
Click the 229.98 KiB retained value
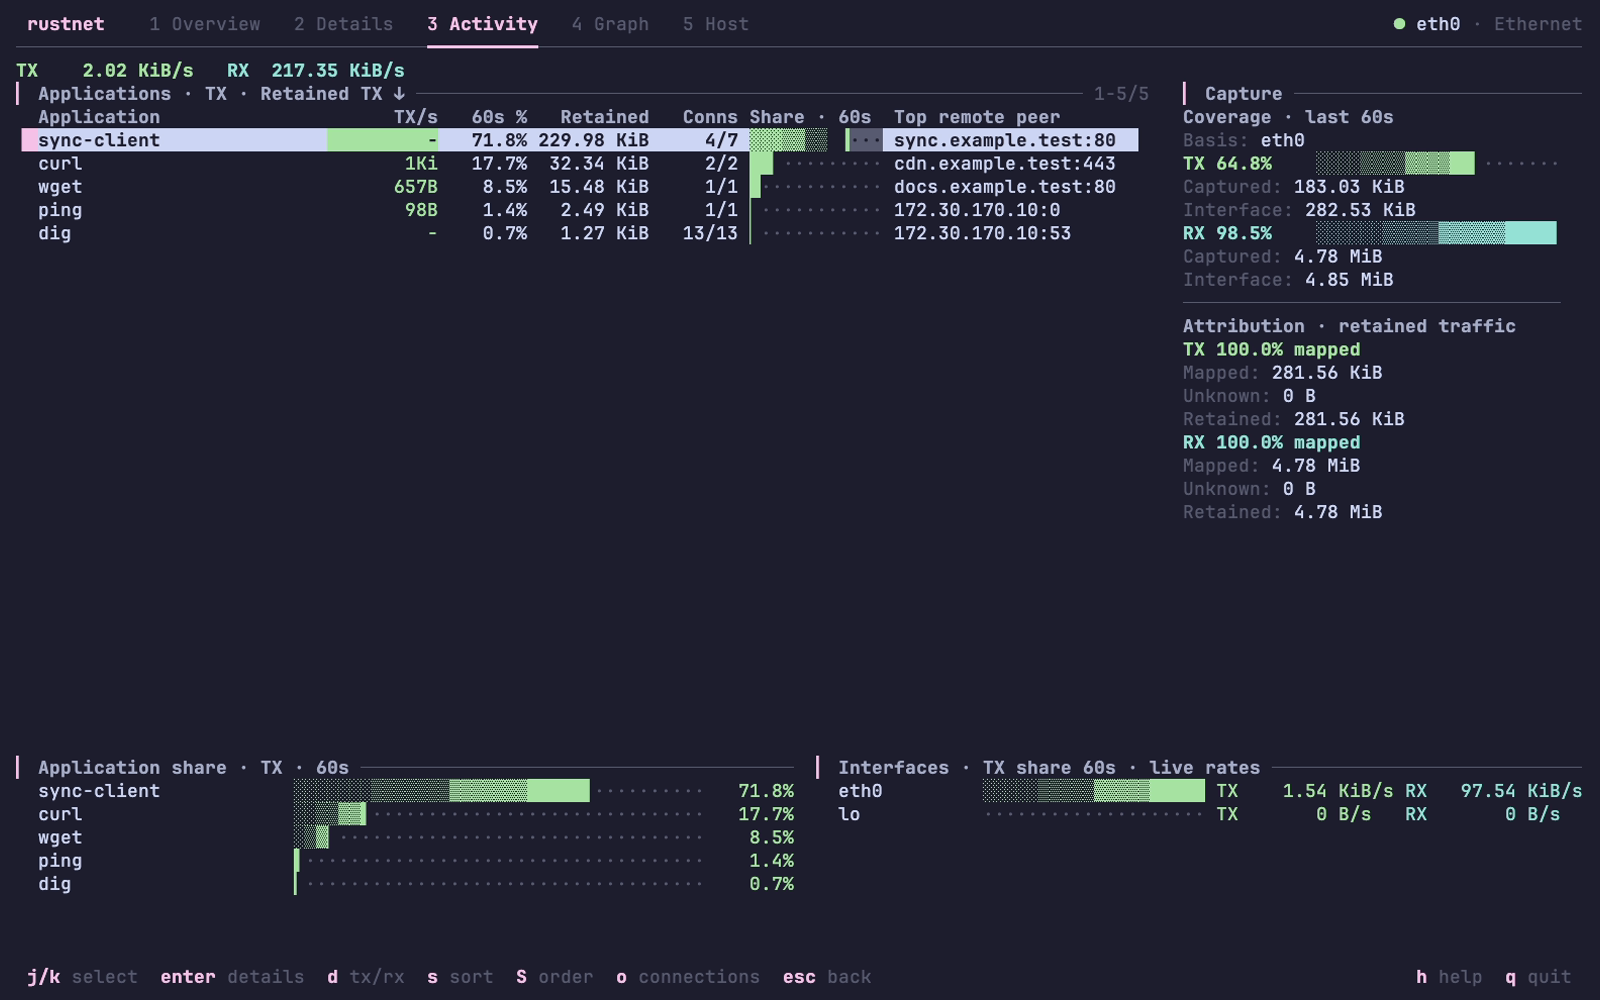point(593,140)
